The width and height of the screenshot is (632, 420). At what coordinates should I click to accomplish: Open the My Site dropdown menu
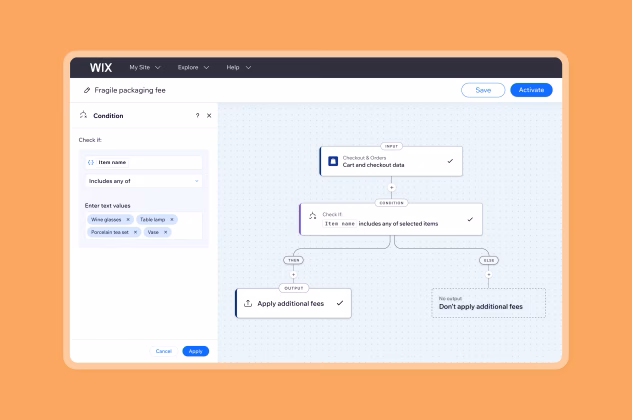click(146, 68)
